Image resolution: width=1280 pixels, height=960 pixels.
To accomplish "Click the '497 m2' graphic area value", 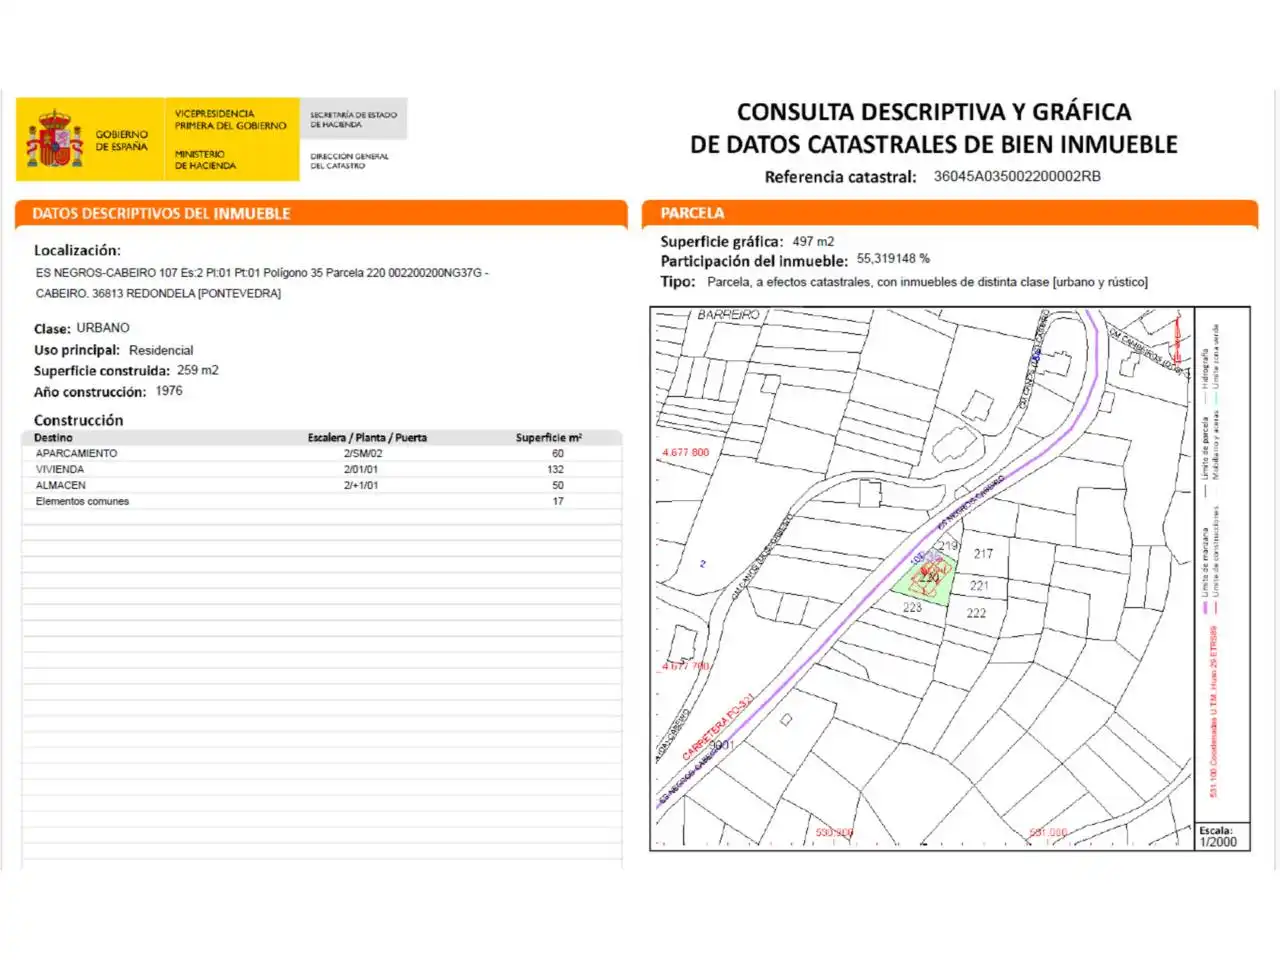I will [x=813, y=242].
